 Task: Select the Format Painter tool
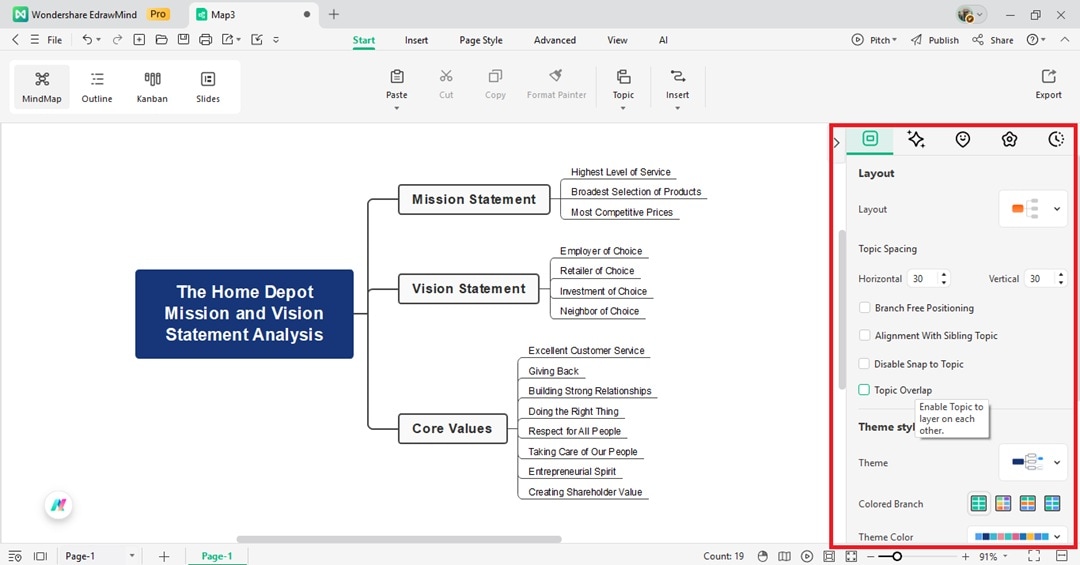click(557, 84)
